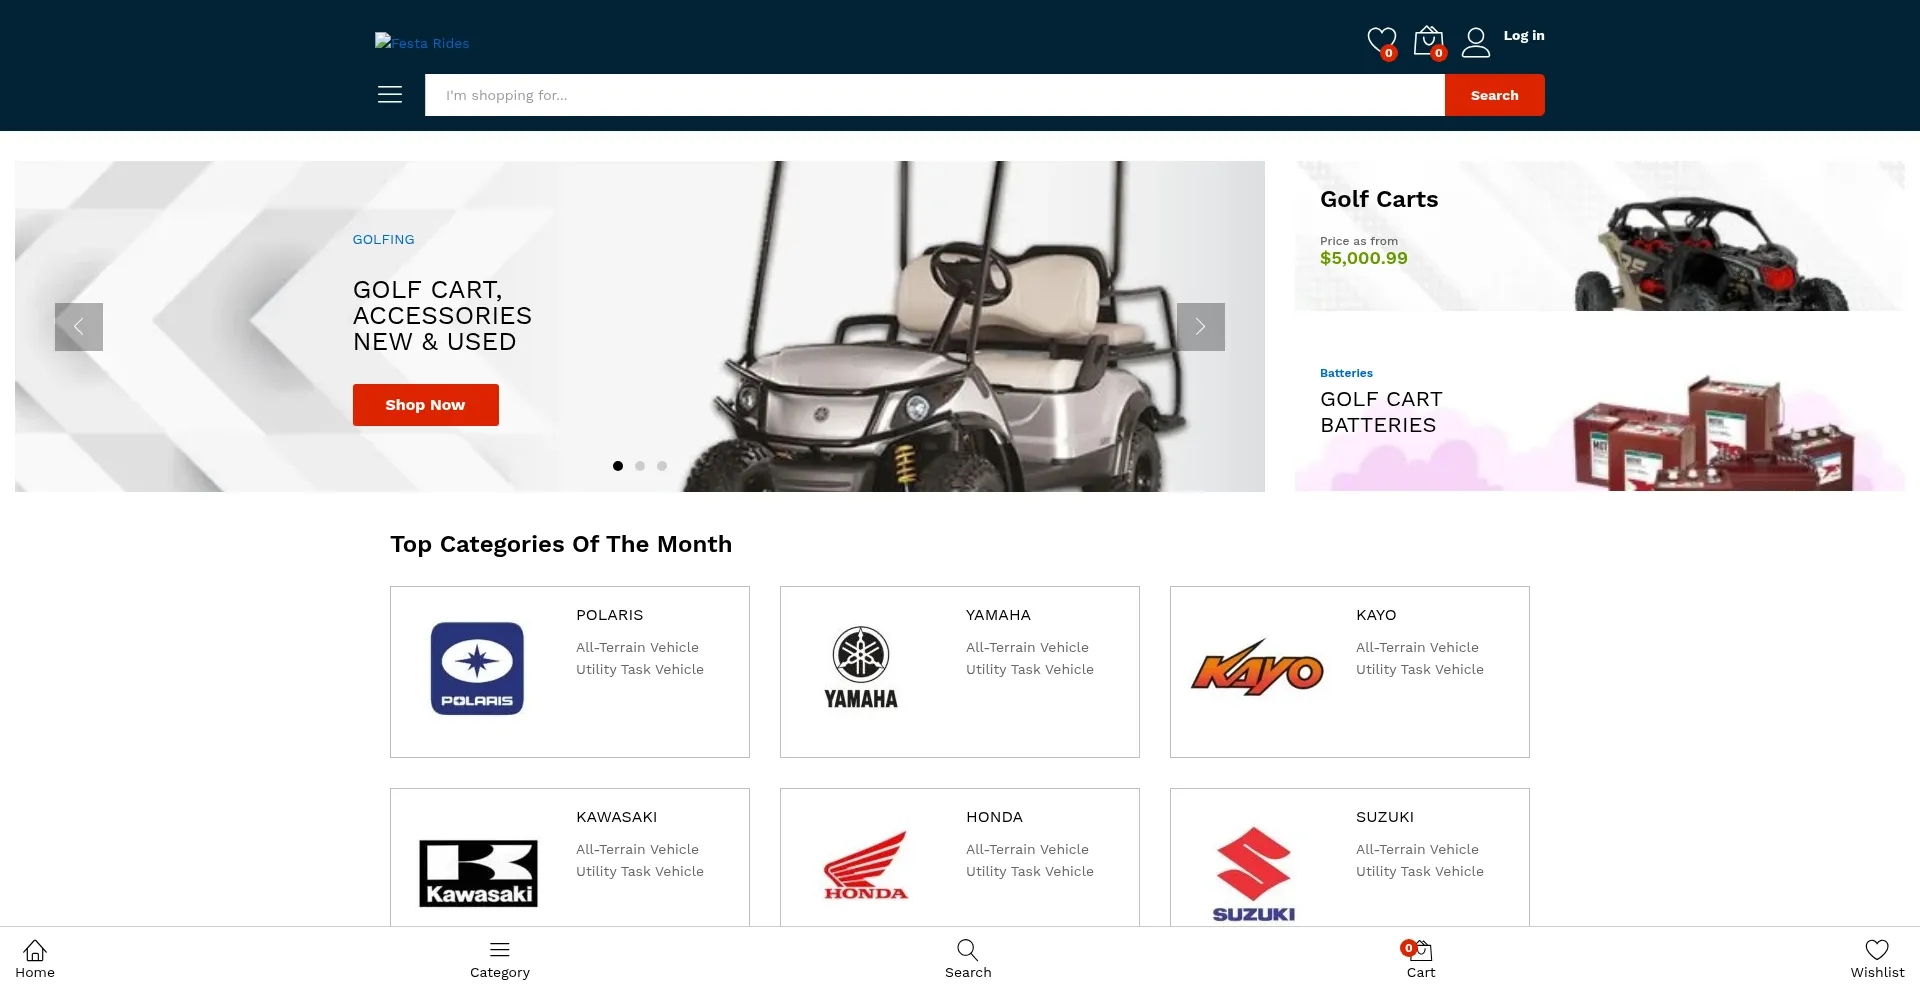Open Honda Utility Task Vehicle link
Viewport: 1920px width, 993px height.
[x=1030, y=871]
